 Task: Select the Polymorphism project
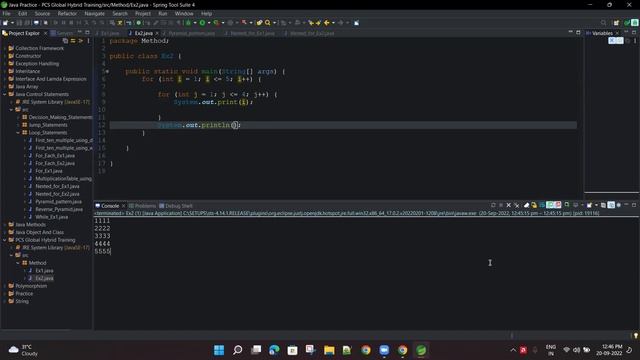point(31,286)
